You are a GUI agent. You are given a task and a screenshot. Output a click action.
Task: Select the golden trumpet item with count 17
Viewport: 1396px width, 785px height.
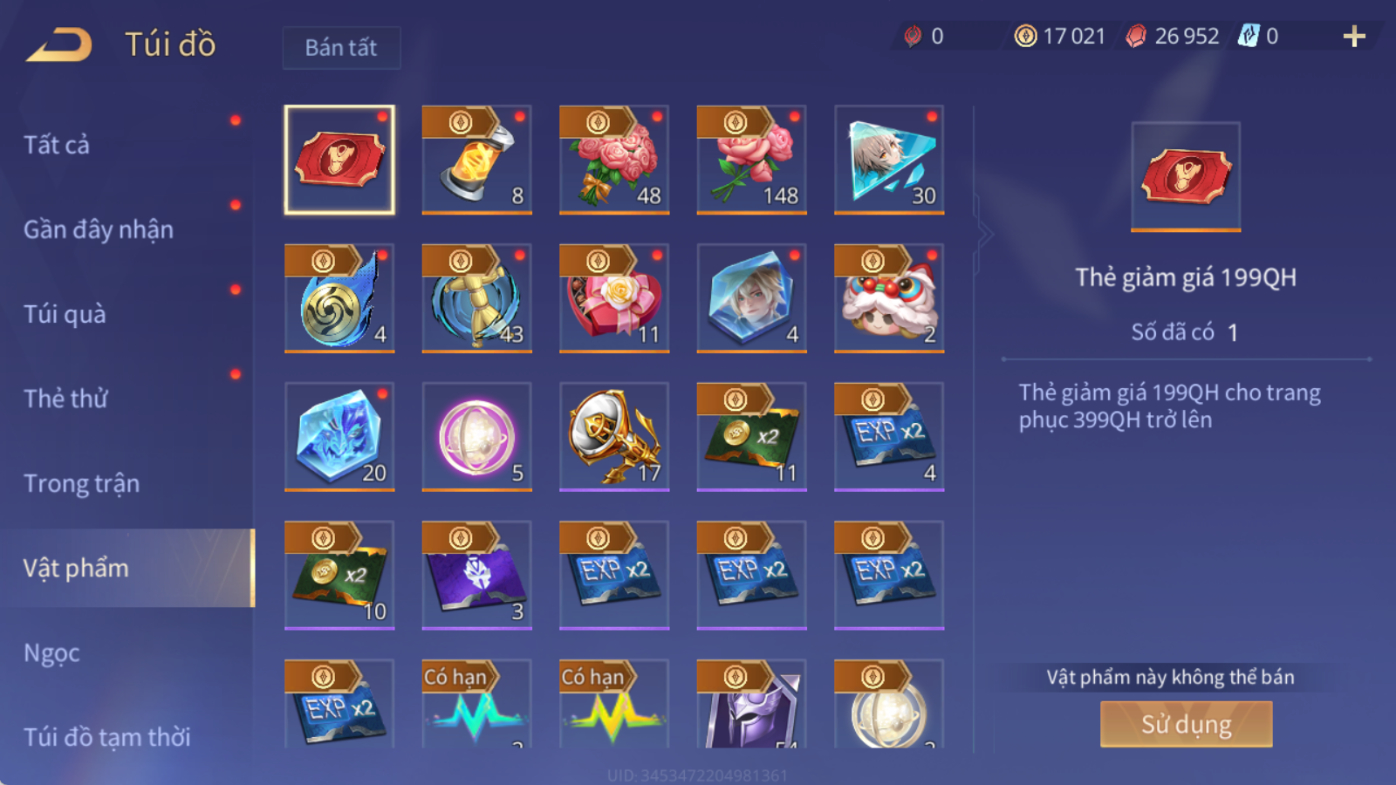pos(614,436)
